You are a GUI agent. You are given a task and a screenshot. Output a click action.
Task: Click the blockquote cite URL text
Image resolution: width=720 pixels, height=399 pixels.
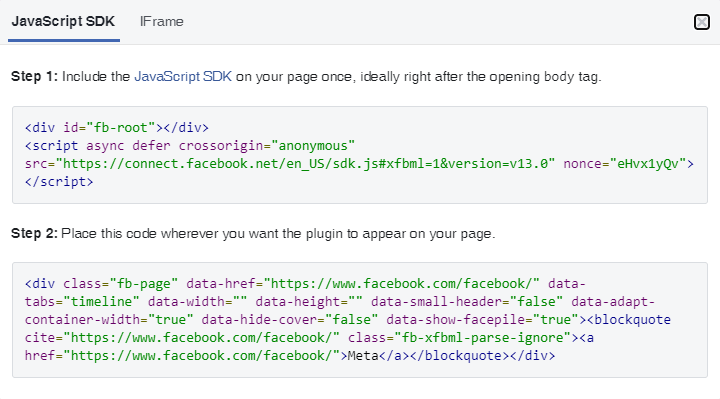201,337
